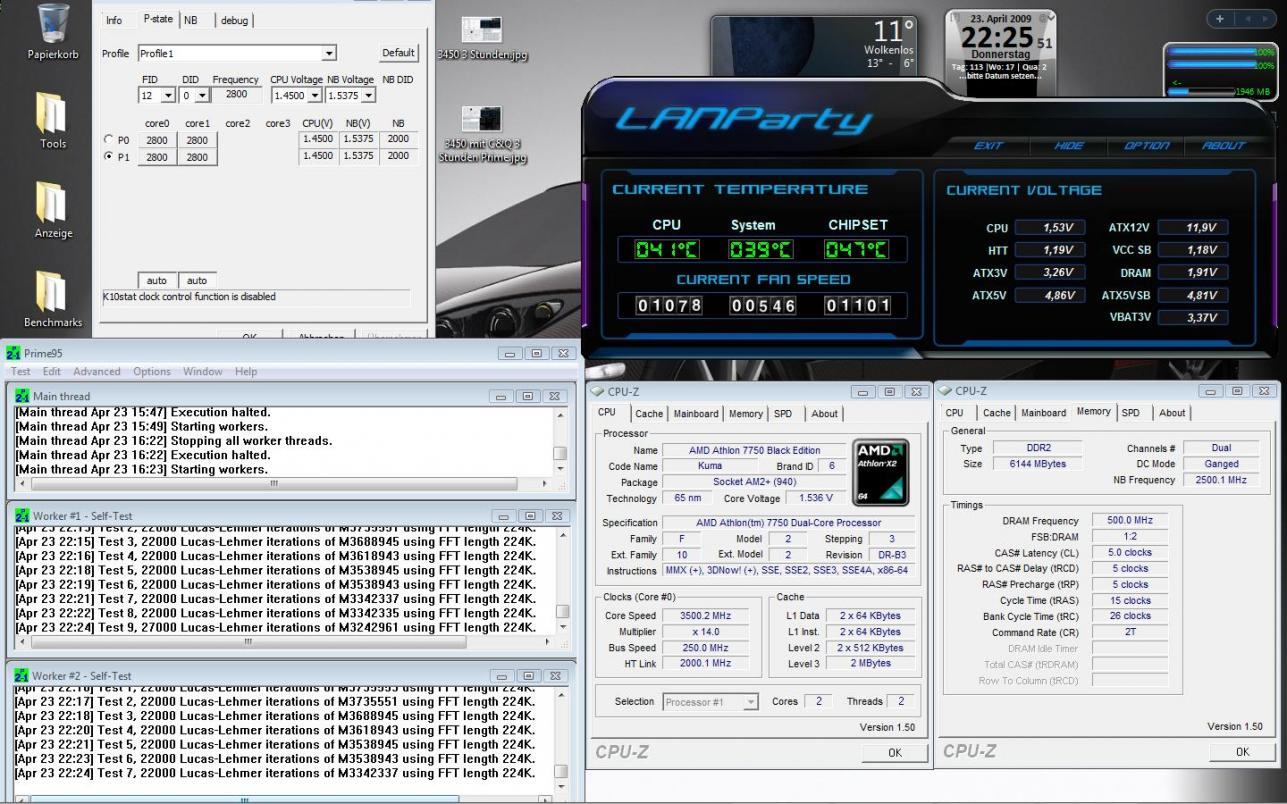1287x804 pixels.
Task: Open the Mainboard tab in the CPU-Z window showing CPU
Action: [696, 413]
